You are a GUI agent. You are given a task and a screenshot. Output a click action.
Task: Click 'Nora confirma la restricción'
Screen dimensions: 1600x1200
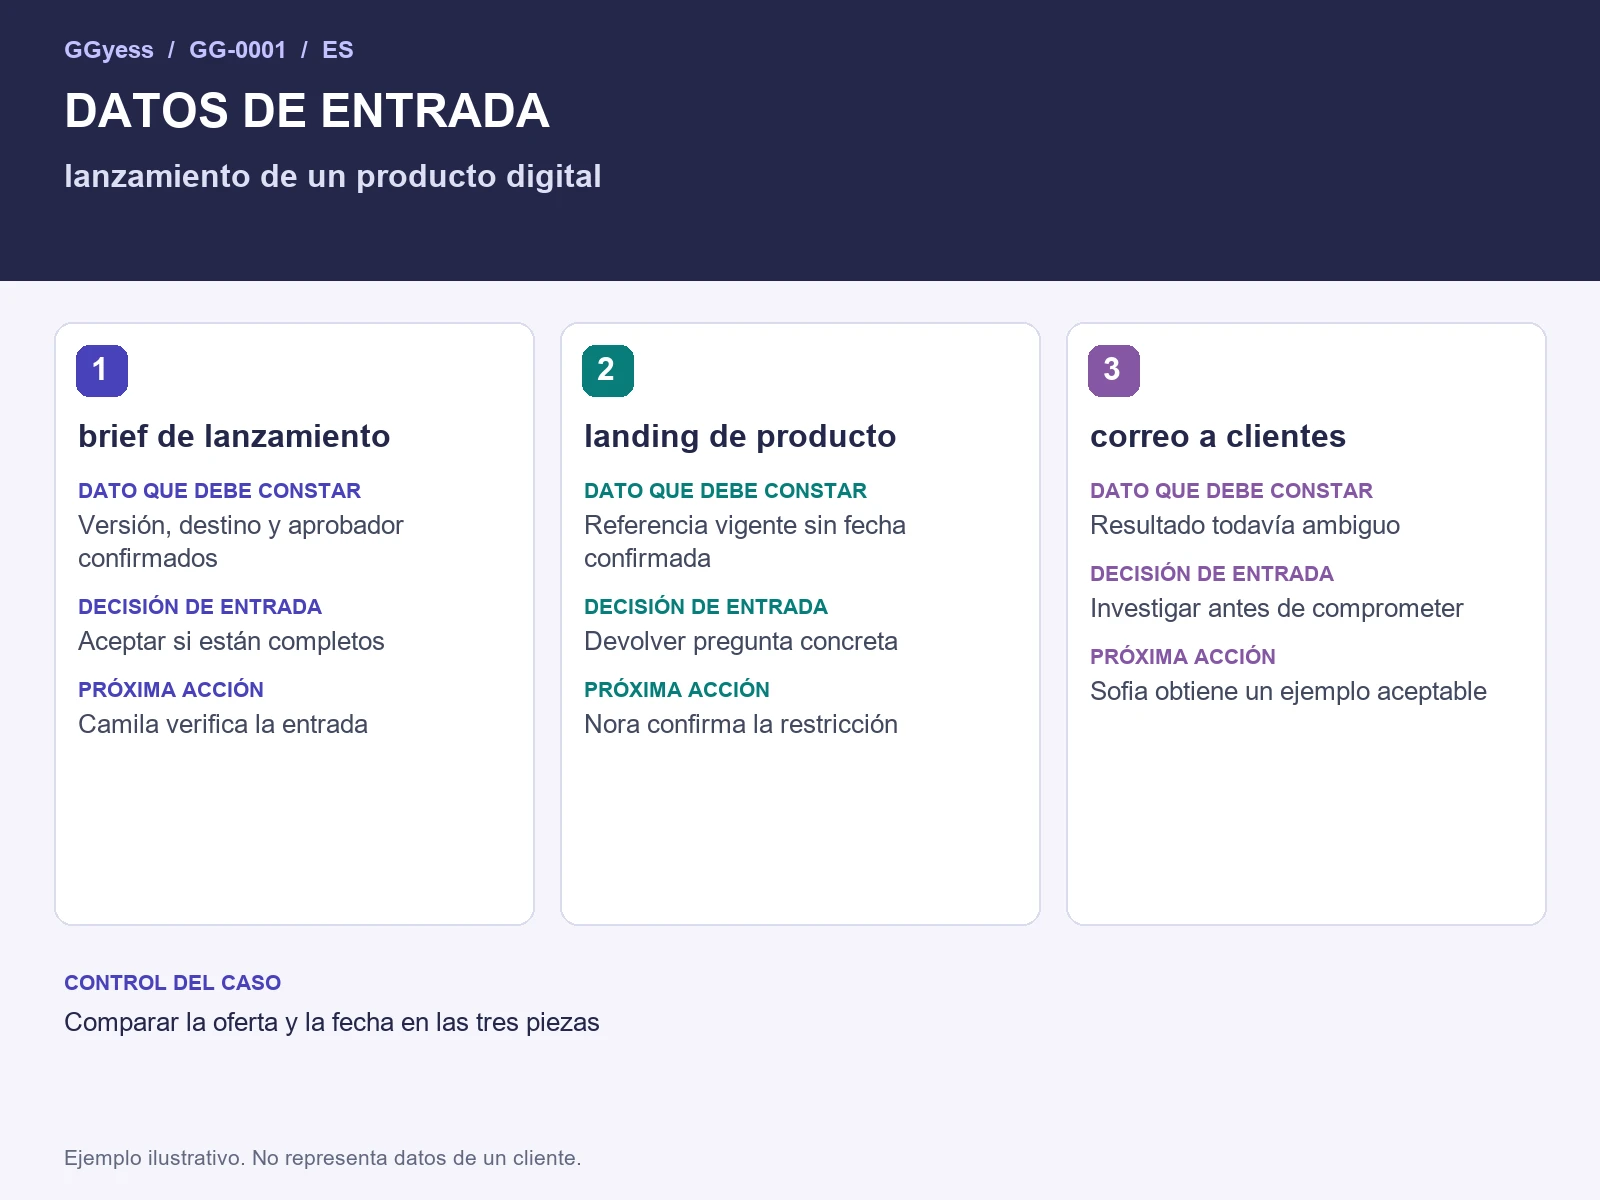pos(741,724)
